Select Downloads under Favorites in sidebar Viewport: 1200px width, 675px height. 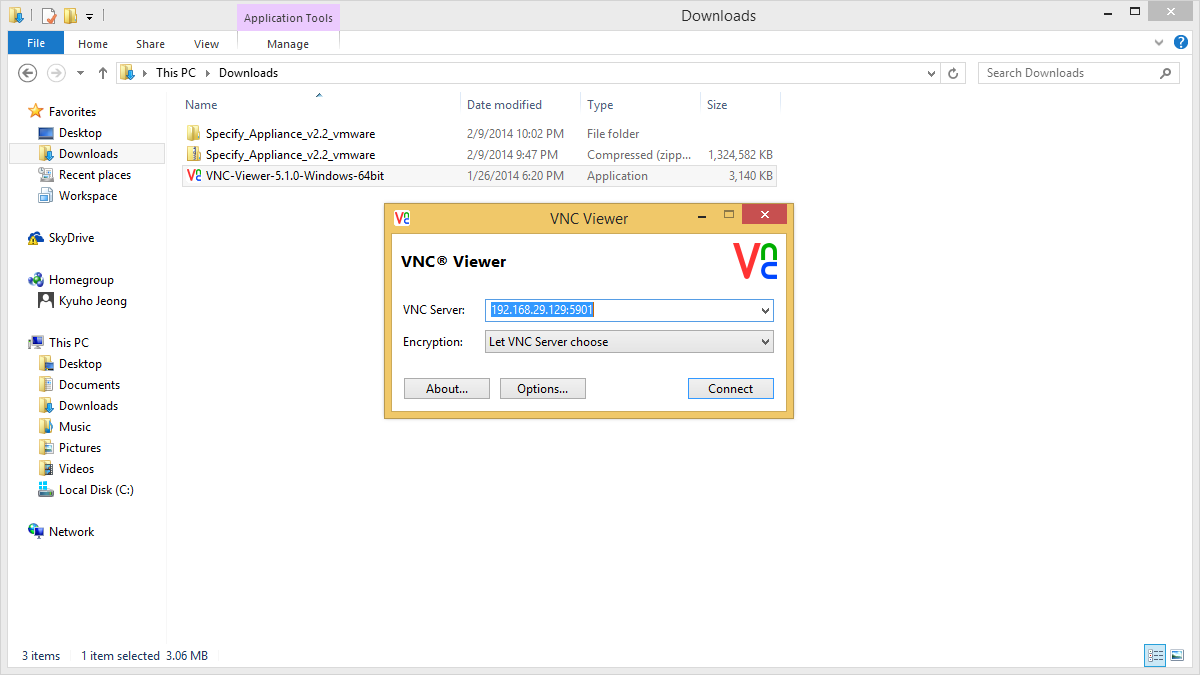click(87, 154)
